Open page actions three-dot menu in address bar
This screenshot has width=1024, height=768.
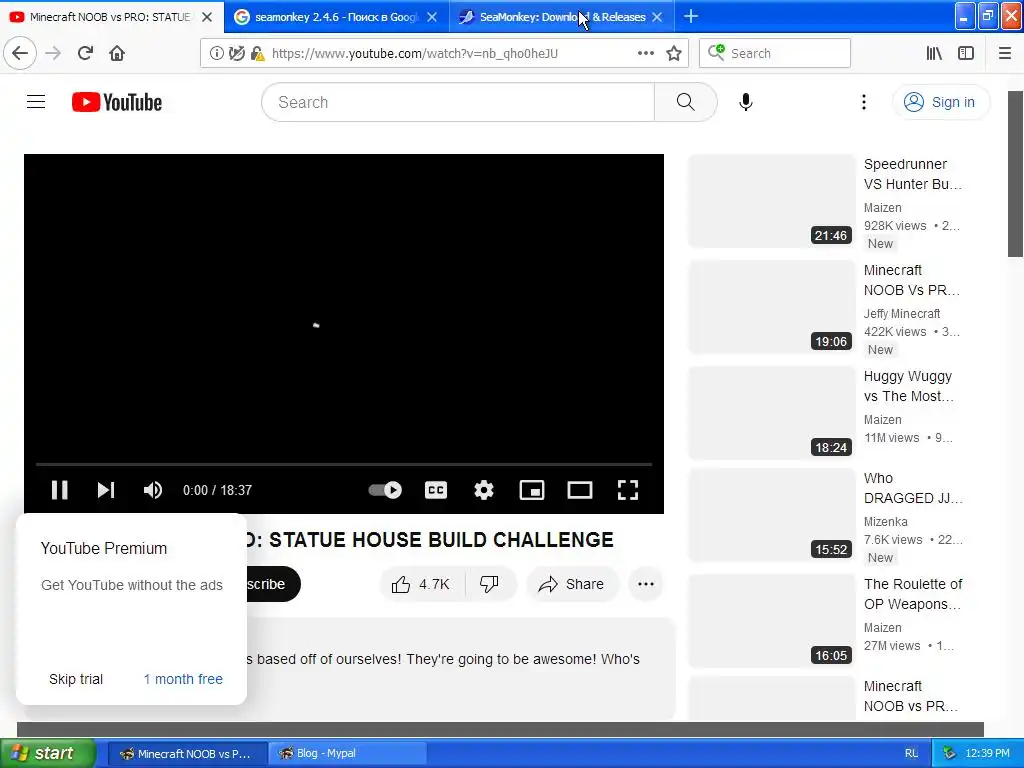tap(645, 53)
